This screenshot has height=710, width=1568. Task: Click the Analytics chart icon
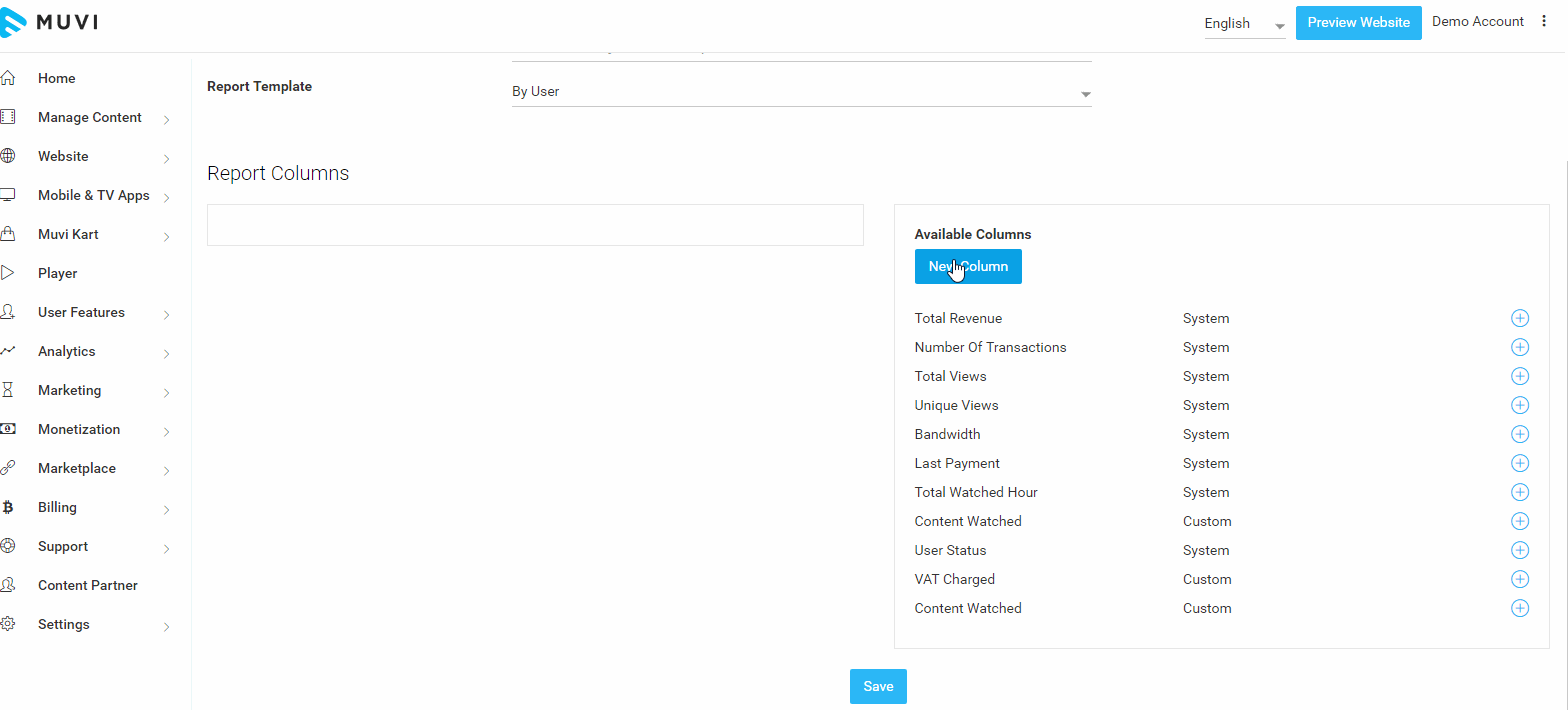[8, 351]
